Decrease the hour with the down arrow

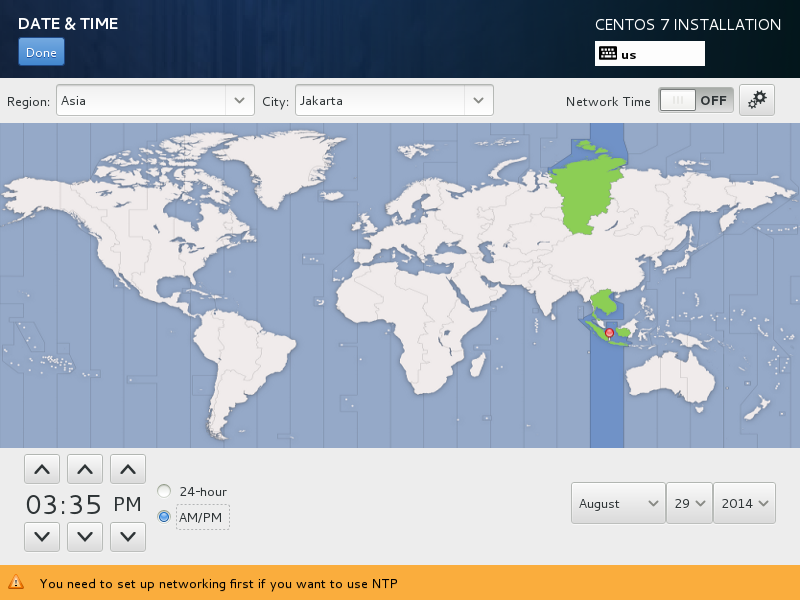[x=42, y=537]
